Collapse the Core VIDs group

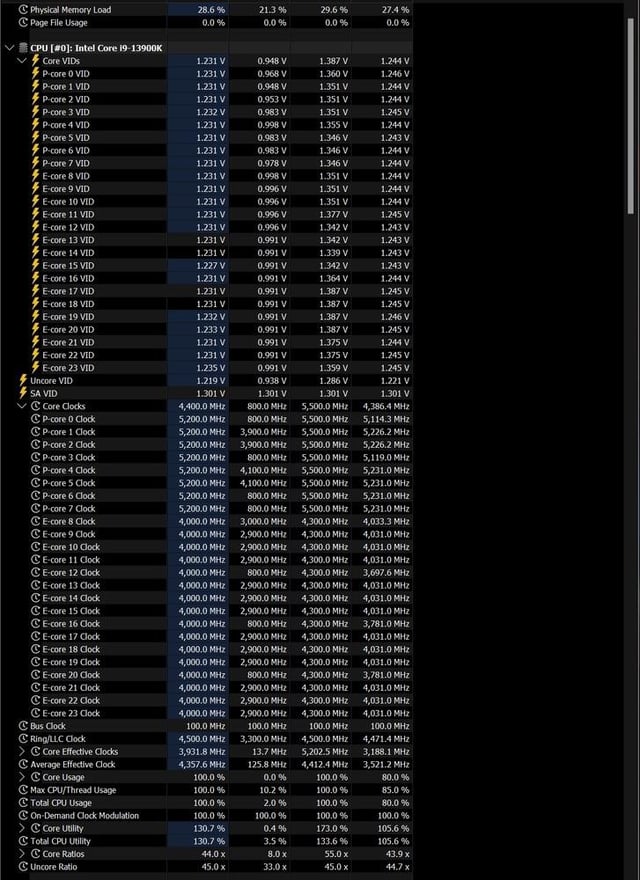pyautogui.click(x=22, y=61)
